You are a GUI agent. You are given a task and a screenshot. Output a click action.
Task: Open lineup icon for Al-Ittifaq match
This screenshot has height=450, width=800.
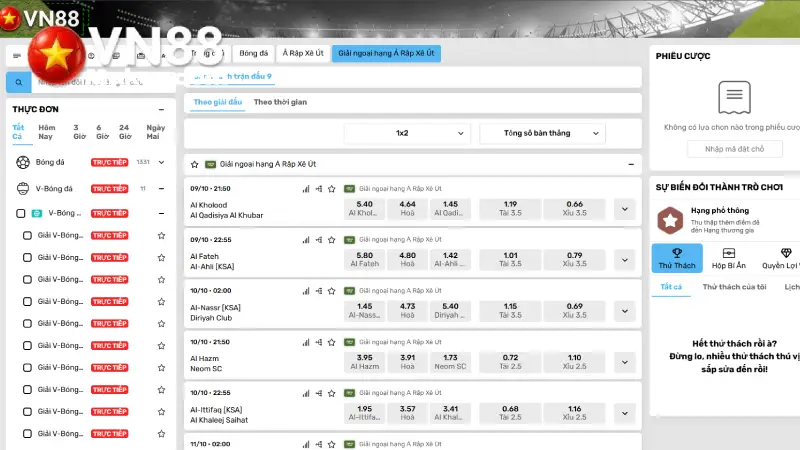pos(319,393)
